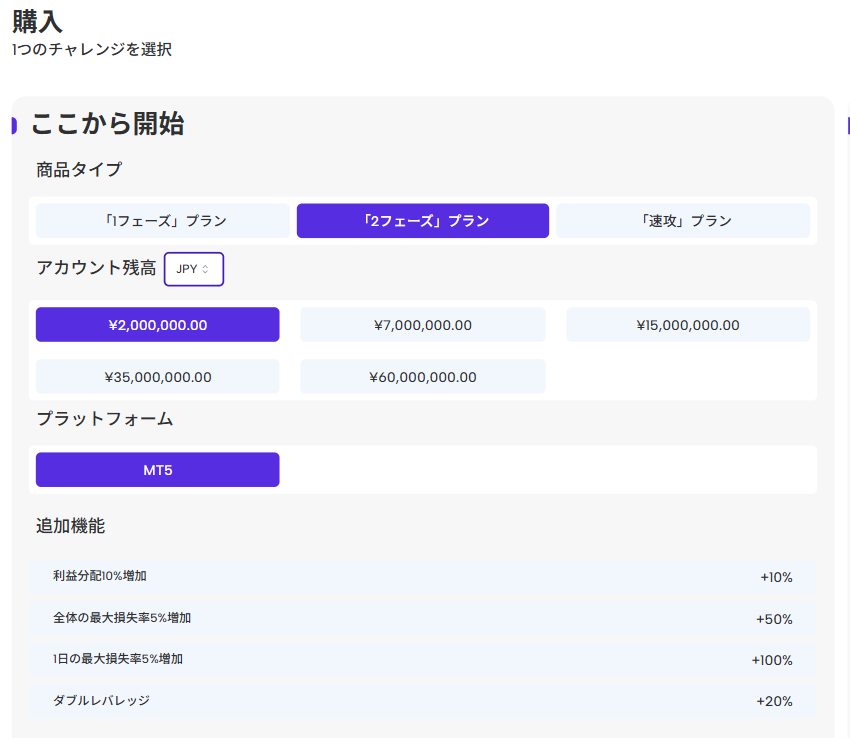Image resolution: width=850 pixels, height=738 pixels.
Task: Select the 「1フェーズ」プラン product type
Action: (163, 221)
